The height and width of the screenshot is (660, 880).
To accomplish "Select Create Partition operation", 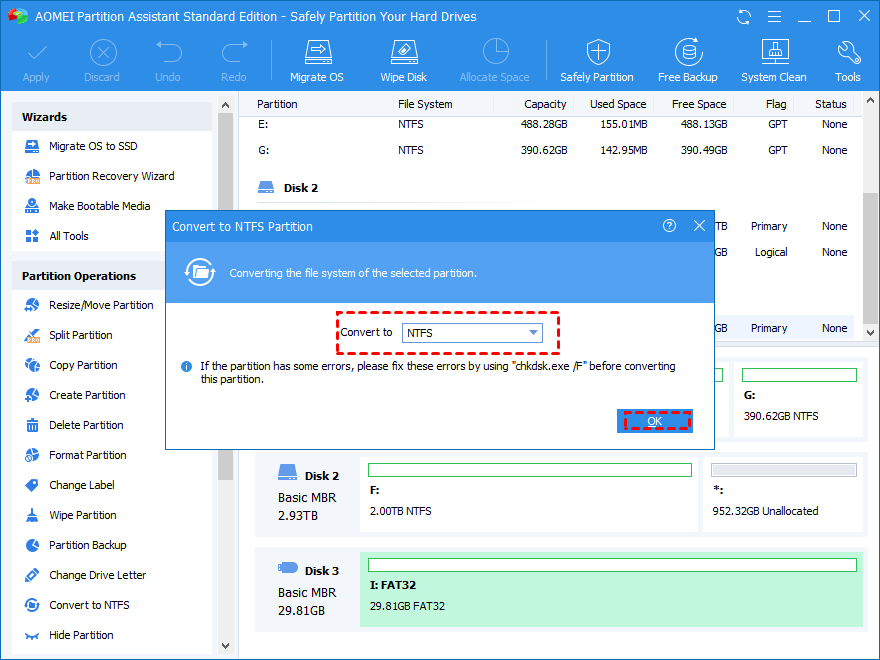I will (75, 395).
